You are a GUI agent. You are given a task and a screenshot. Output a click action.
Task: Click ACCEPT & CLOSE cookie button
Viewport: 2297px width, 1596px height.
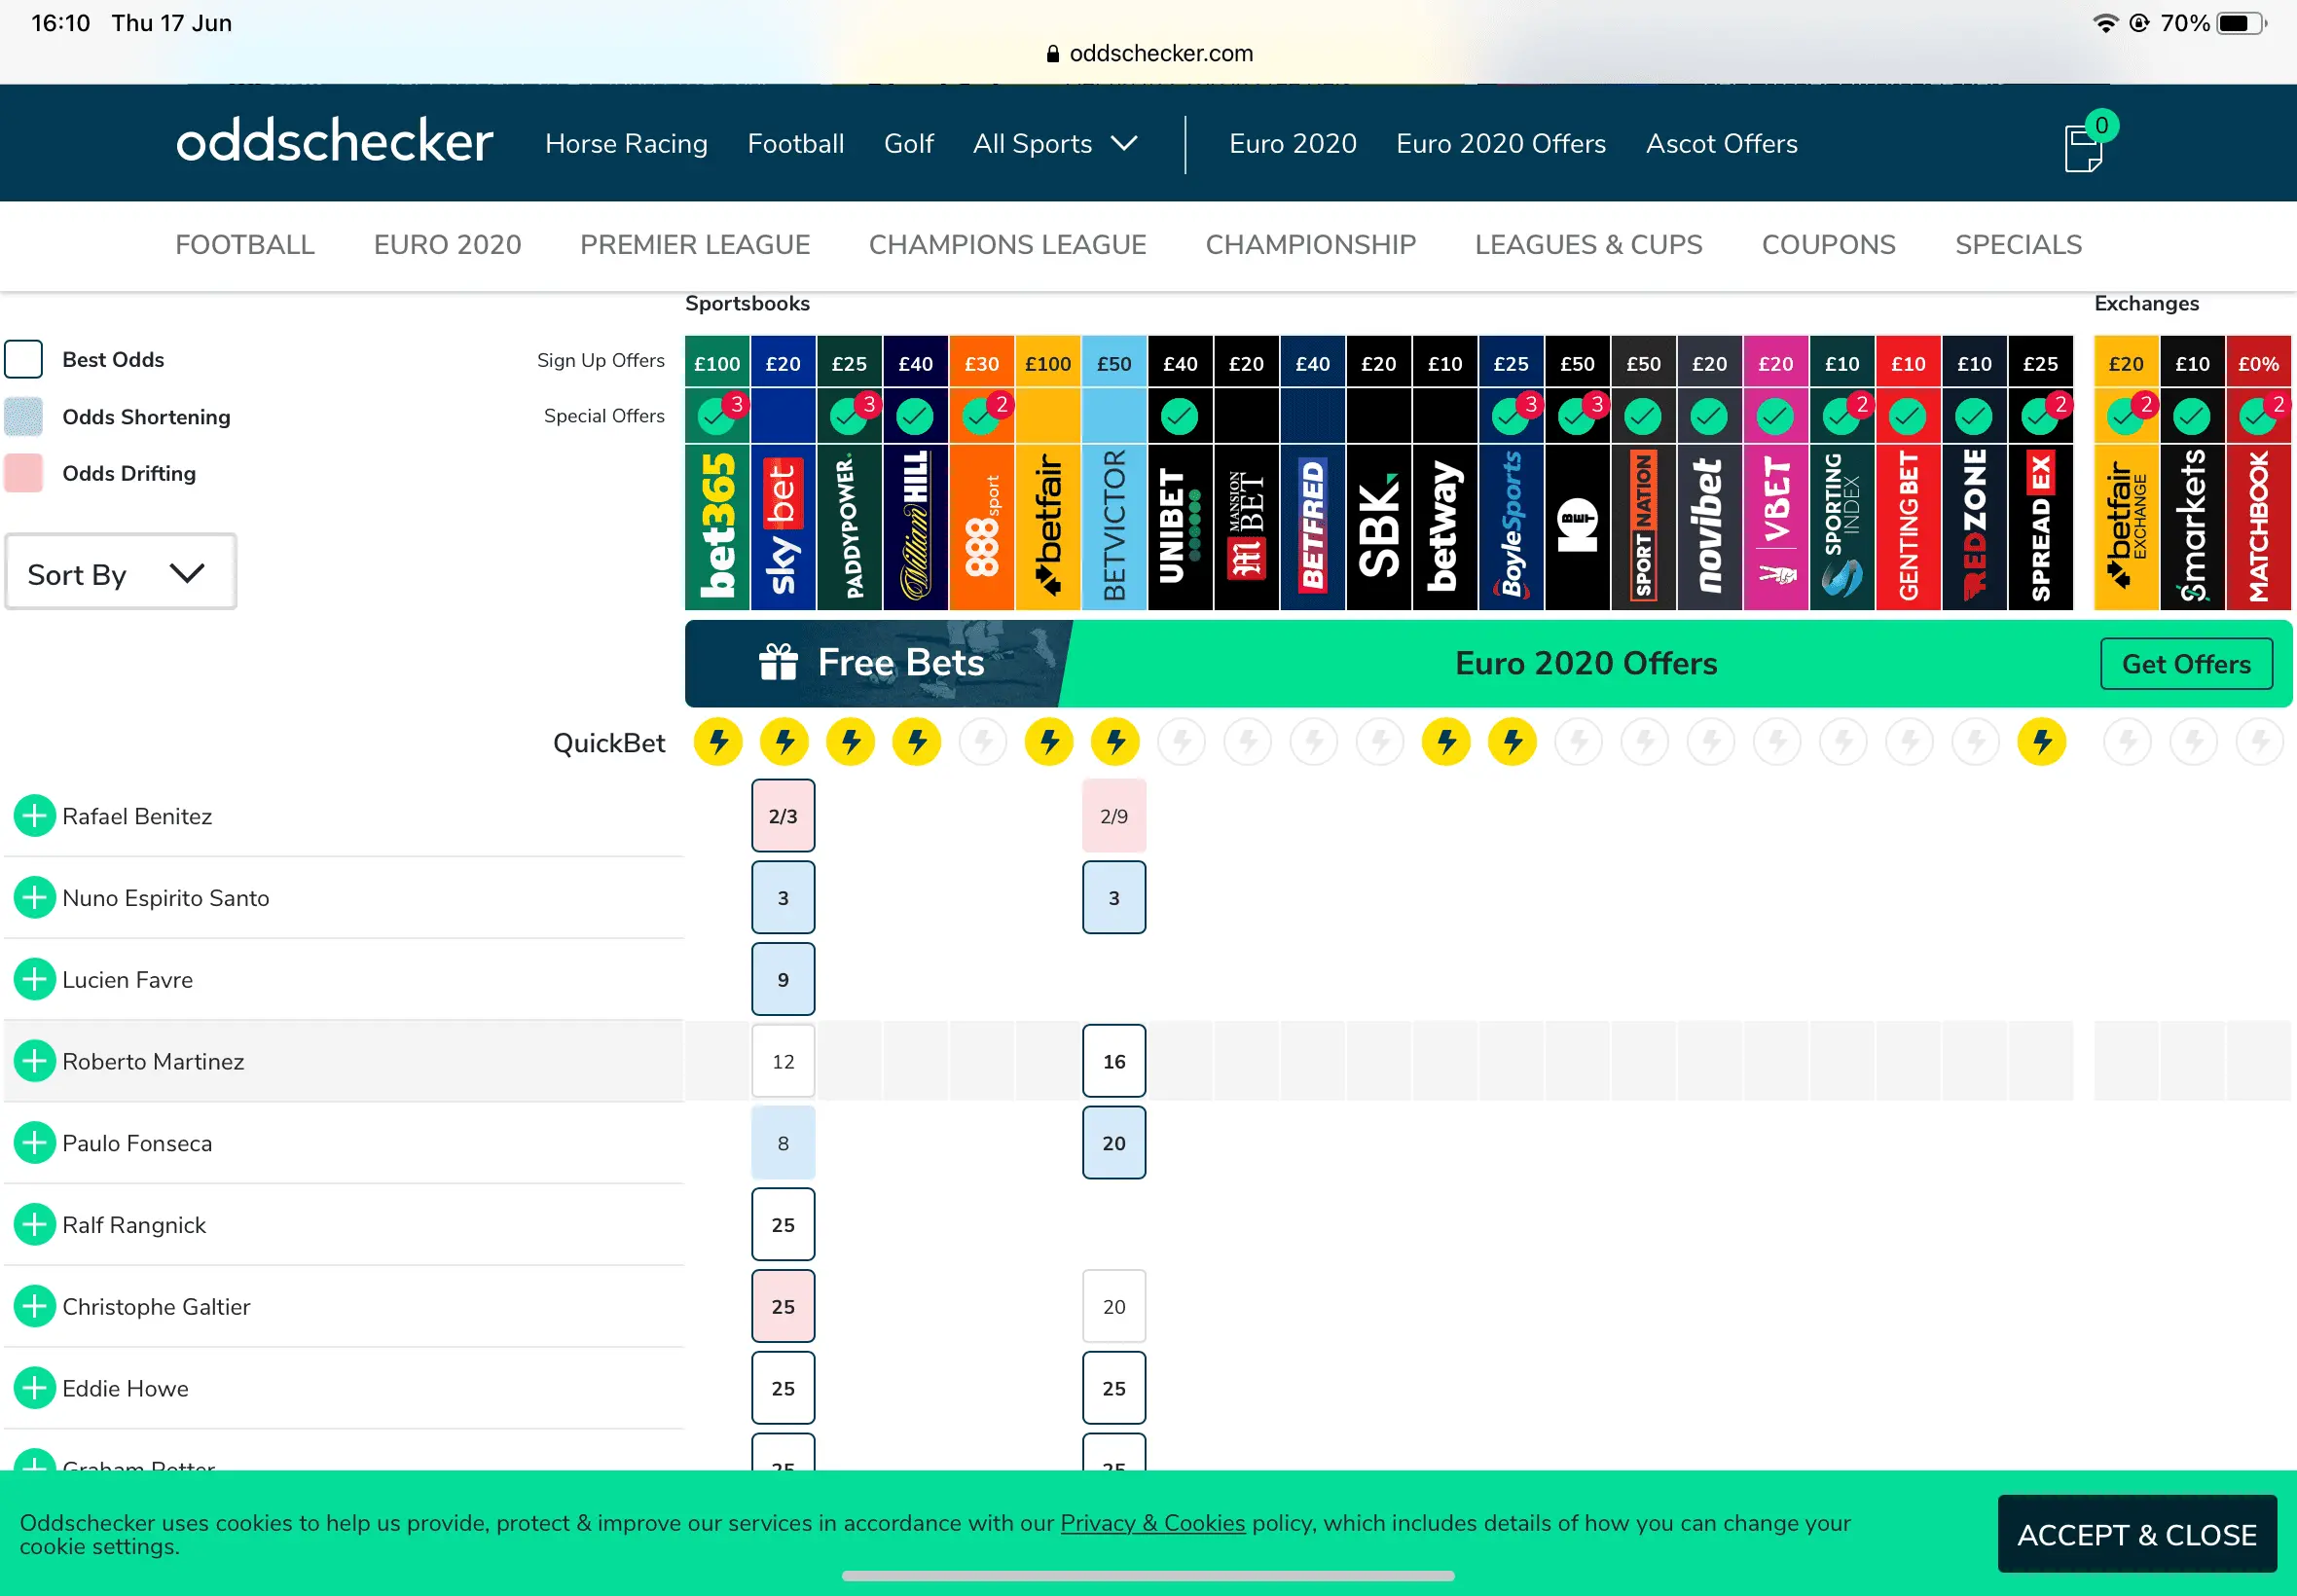(2137, 1534)
